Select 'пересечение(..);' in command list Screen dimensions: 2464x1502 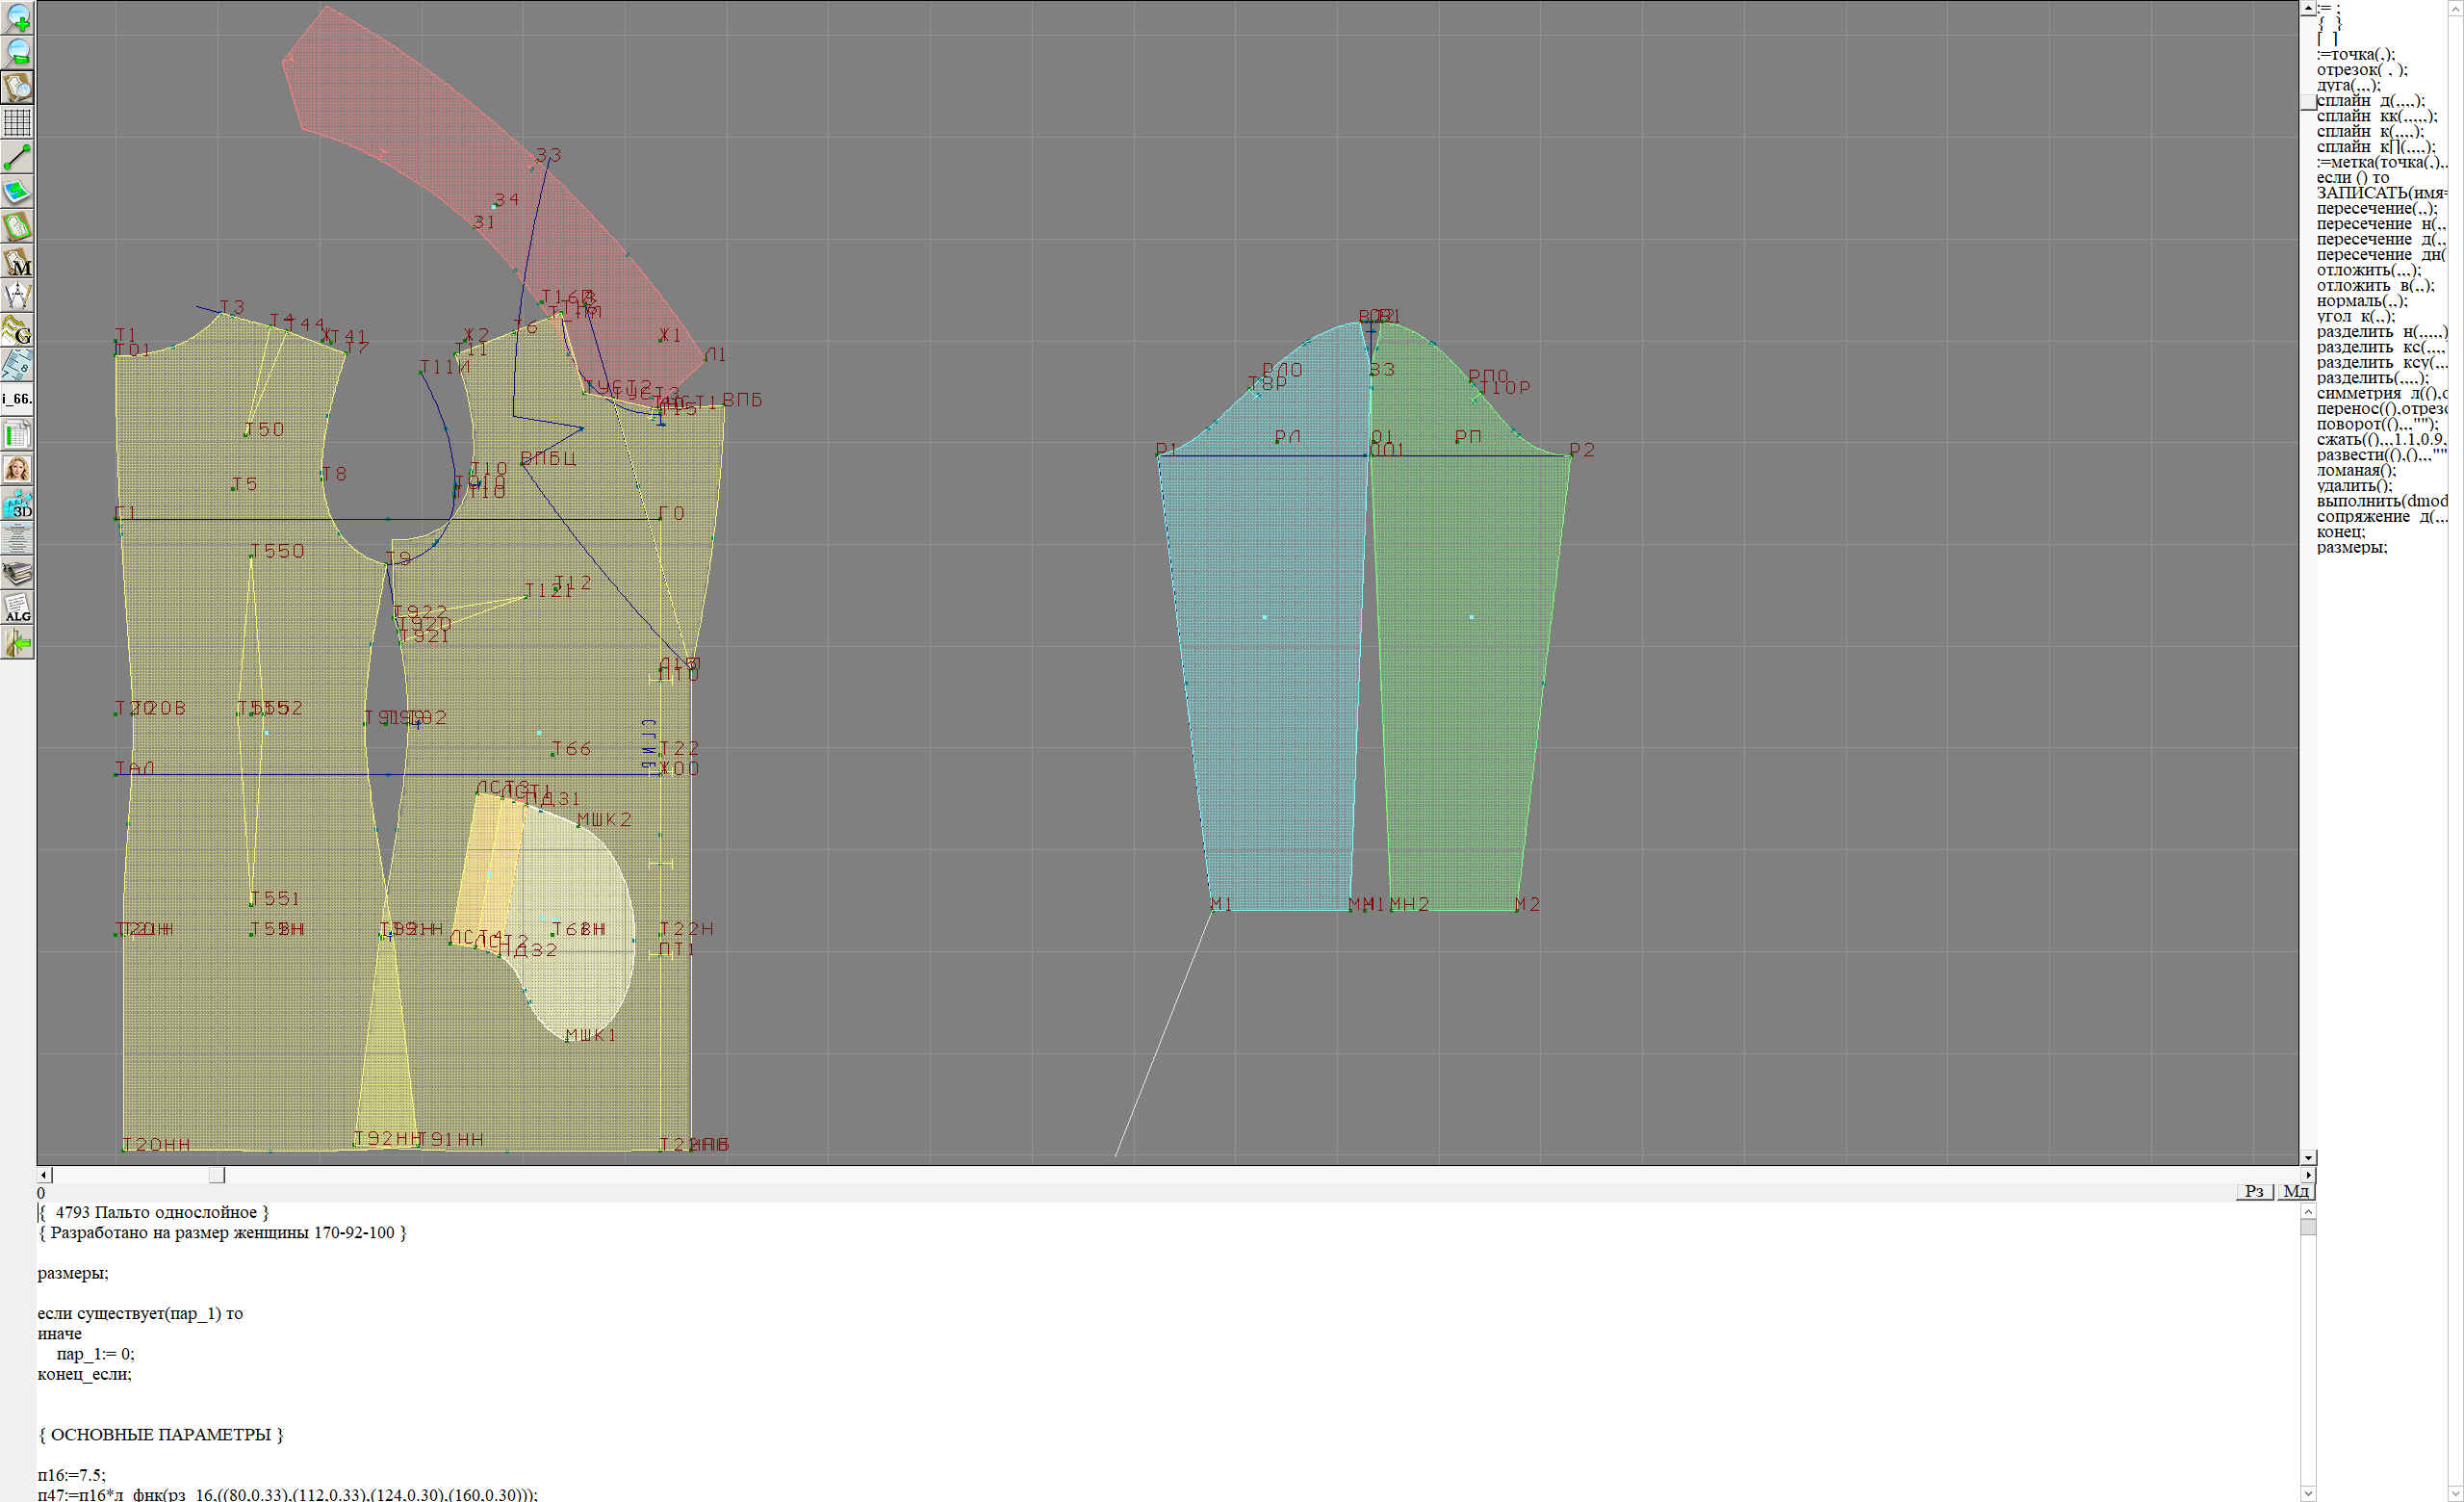pyautogui.click(x=2376, y=209)
